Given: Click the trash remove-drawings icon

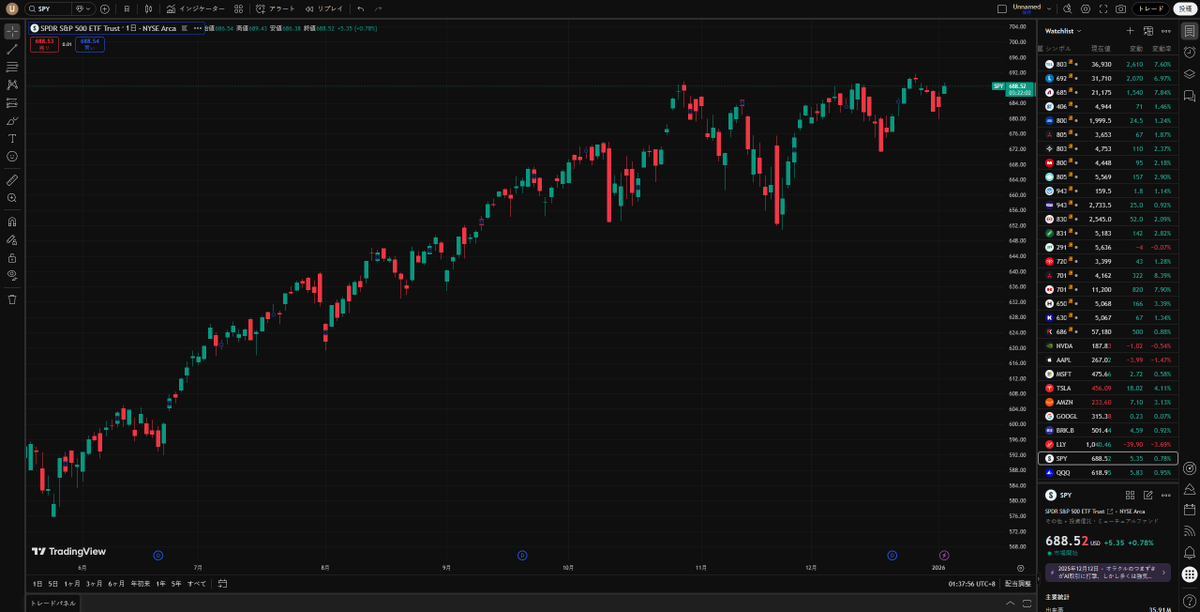Looking at the screenshot, I should click(x=12, y=299).
